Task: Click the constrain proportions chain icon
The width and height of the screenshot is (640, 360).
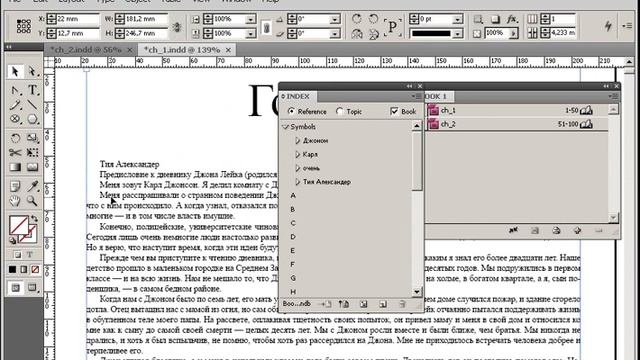Action: click(177, 27)
